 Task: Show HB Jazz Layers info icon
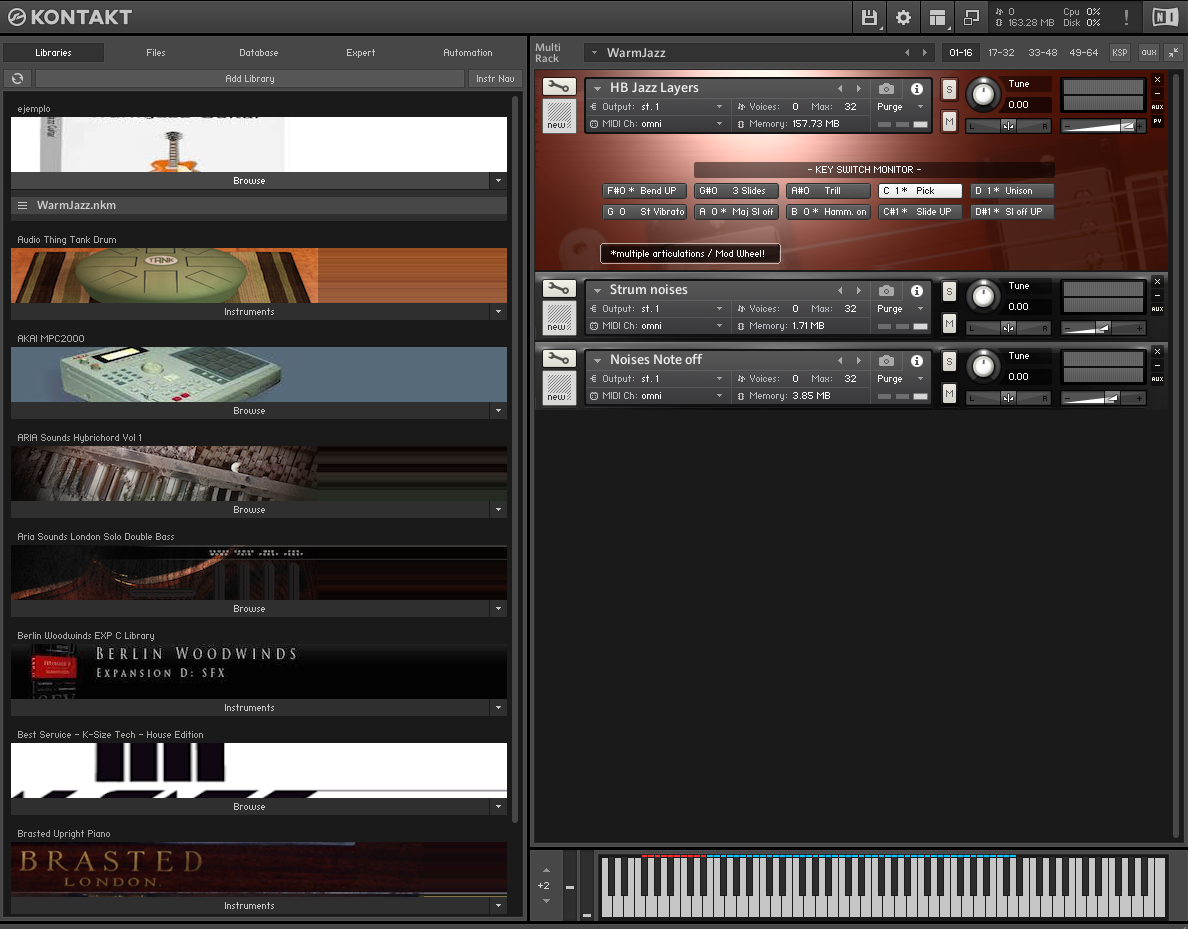[917, 89]
